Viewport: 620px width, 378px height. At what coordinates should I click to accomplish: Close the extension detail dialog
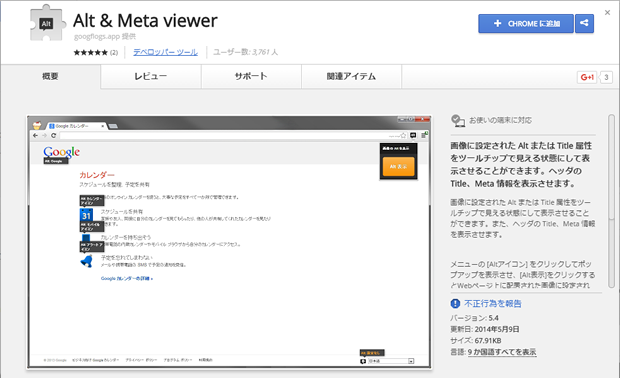coord(607,13)
